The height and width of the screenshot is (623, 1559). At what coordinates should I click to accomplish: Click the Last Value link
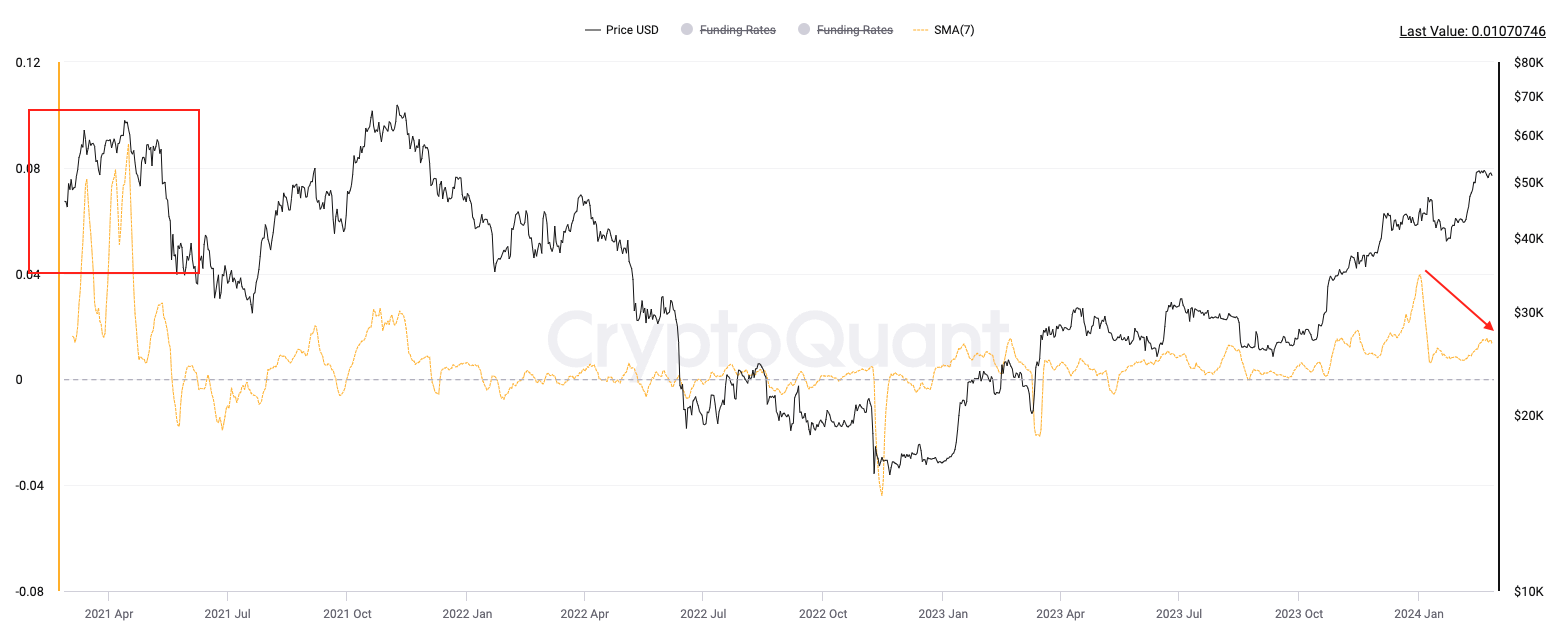[x=1472, y=31]
